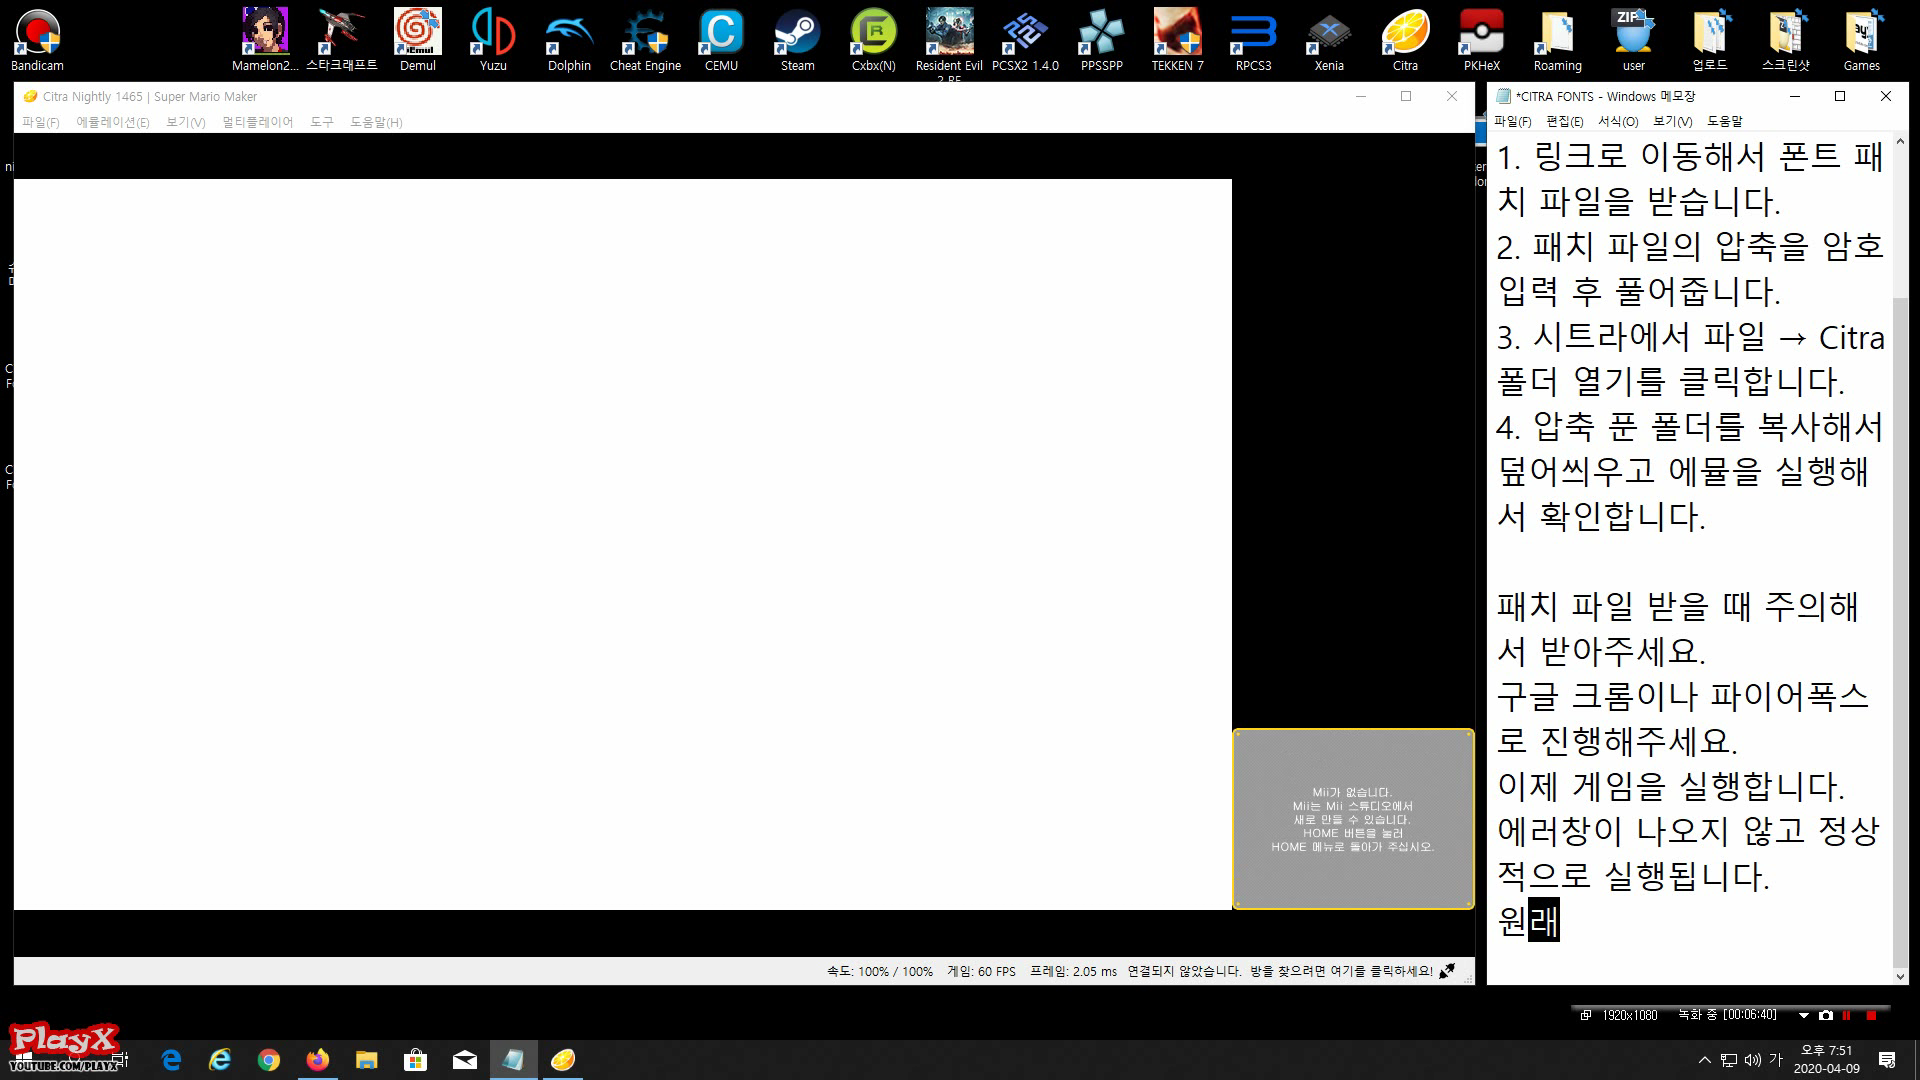Open Citra's 에뮬레이션(E) menu
The image size is (1920, 1080).
pos(113,122)
